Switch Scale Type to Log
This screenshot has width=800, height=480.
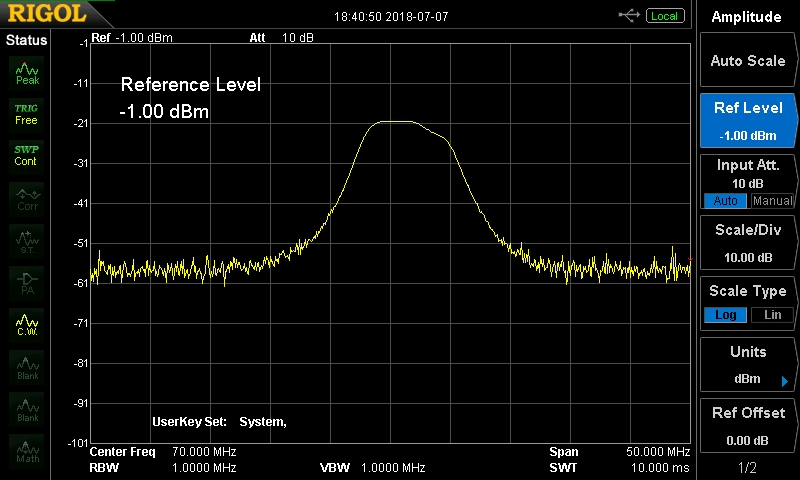725,315
